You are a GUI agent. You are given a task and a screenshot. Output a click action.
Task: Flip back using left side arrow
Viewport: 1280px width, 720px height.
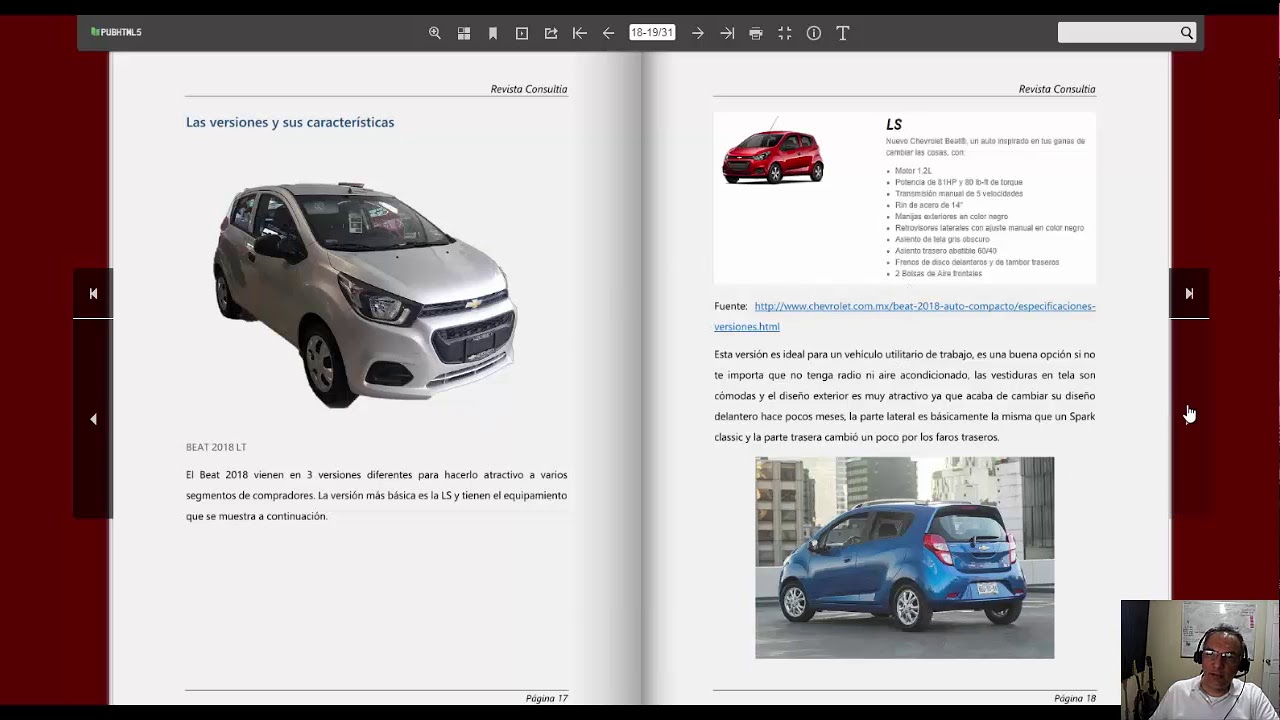click(93, 419)
